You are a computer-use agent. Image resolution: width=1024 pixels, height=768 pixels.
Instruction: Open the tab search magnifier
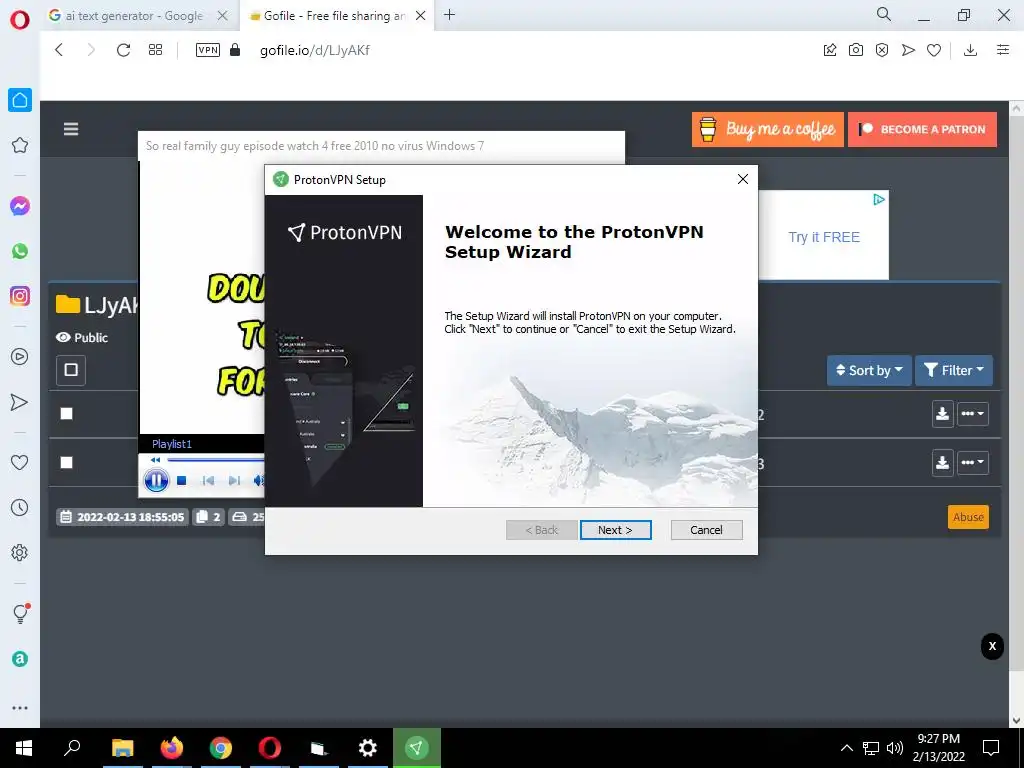884,14
